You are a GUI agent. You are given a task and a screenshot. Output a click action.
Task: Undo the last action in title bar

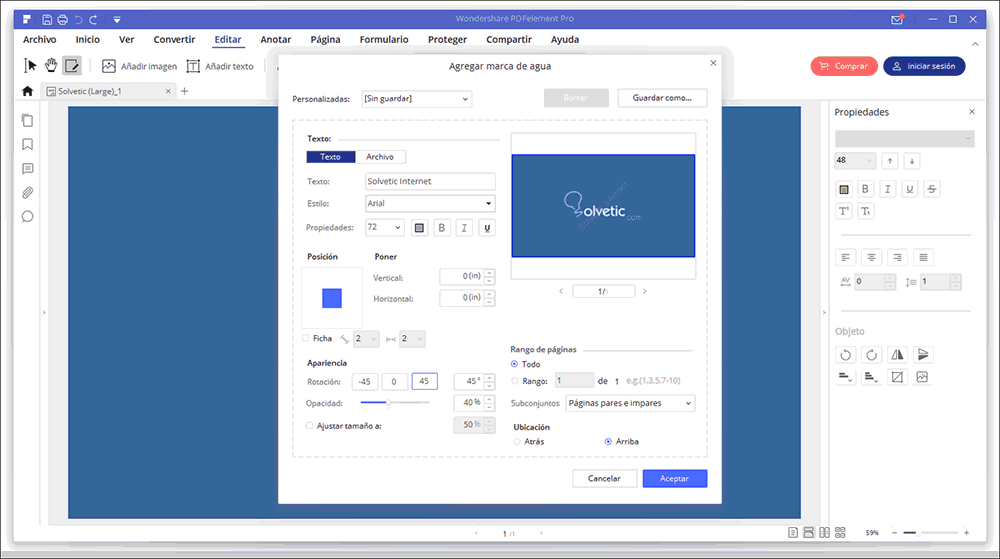78,19
